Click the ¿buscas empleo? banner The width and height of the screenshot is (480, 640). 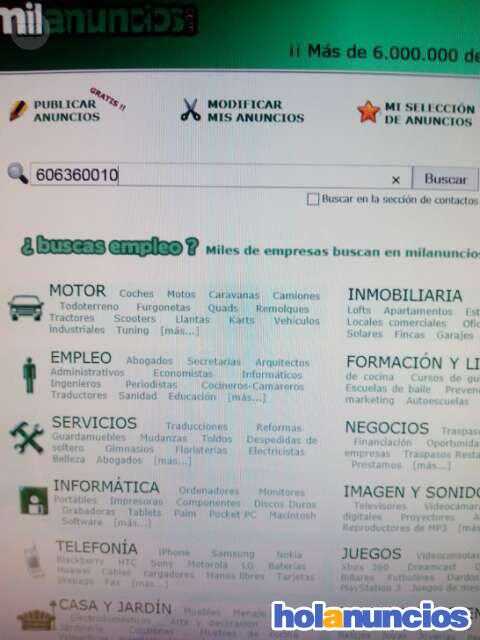click(109, 247)
